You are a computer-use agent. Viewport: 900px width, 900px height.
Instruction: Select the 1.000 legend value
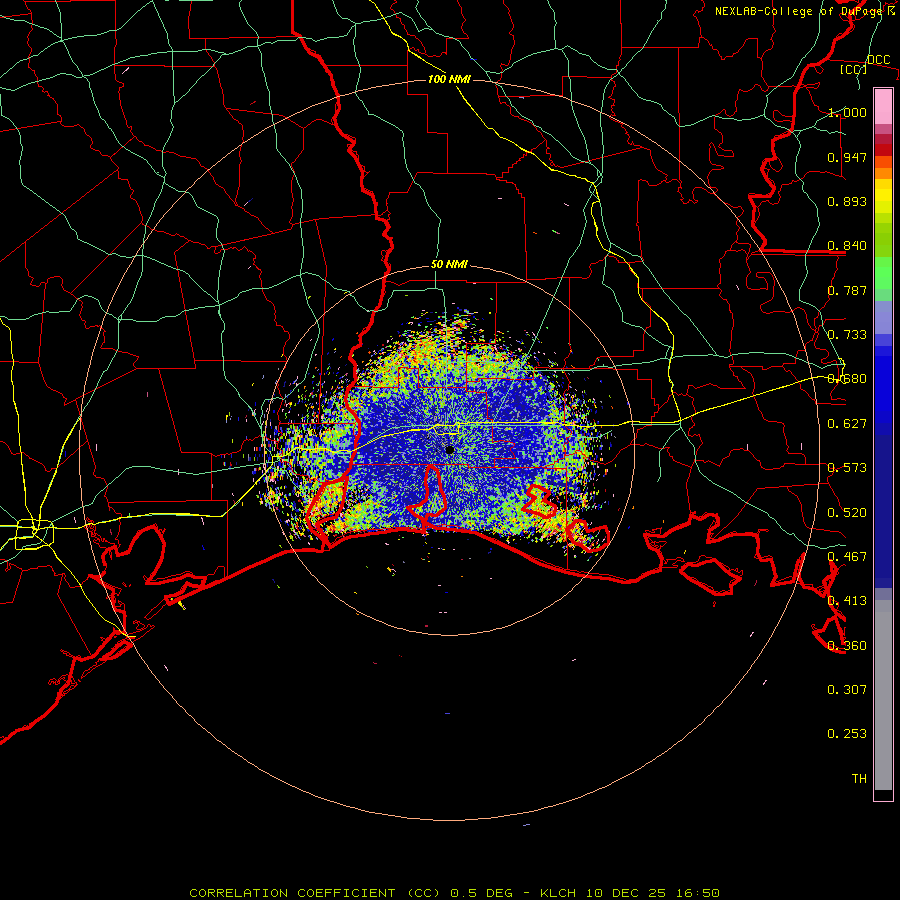click(x=847, y=112)
